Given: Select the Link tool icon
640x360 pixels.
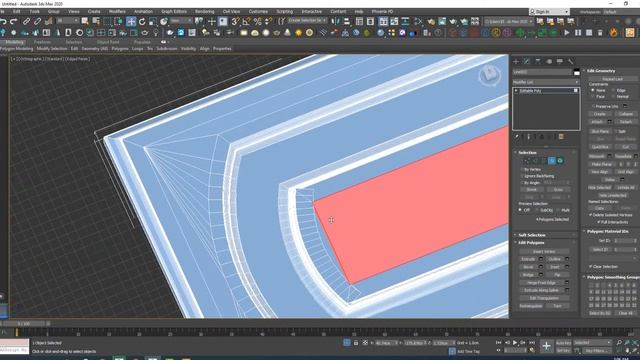Looking at the screenshot, I should (x=27, y=21).
